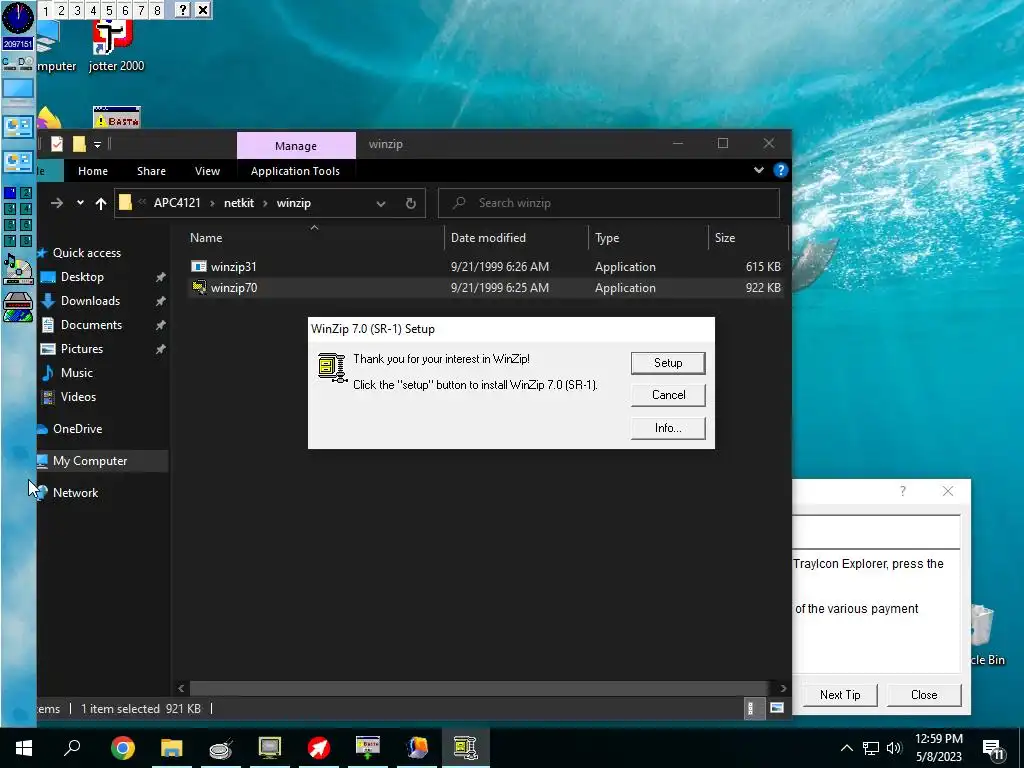
Task: Go up one folder level
Action: coord(101,203)
